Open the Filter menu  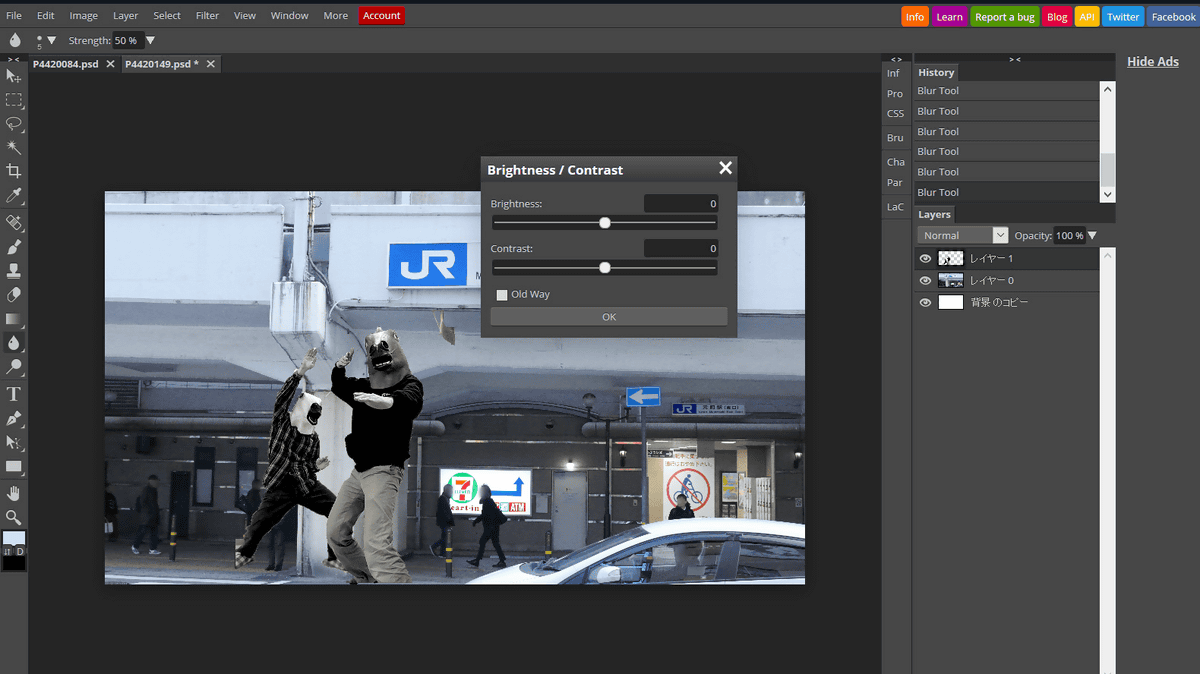point(208,16)
